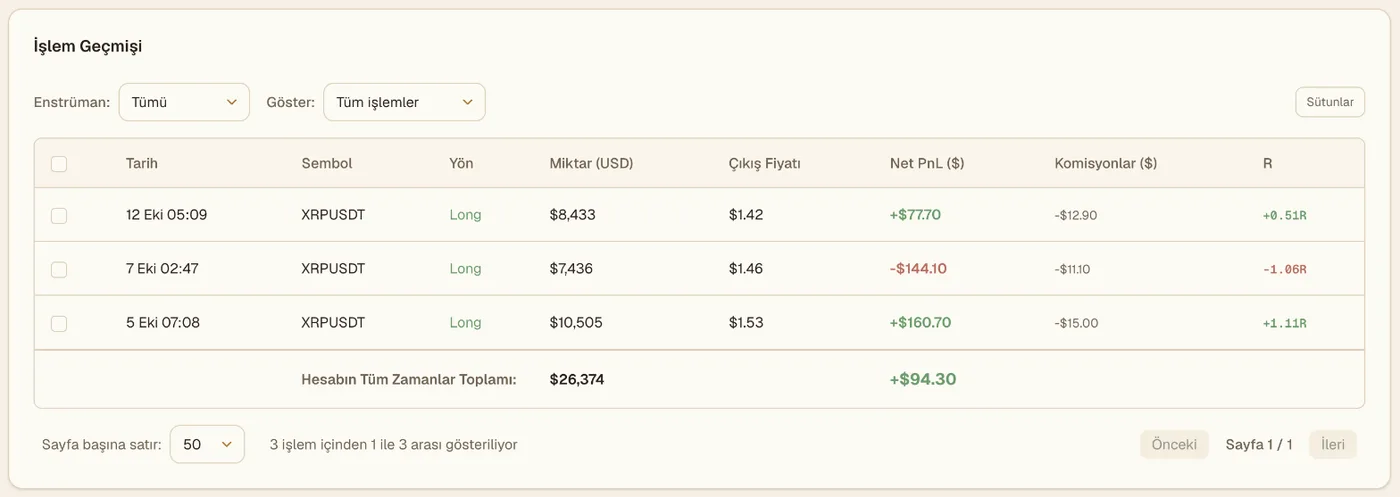Click Long in the 7 Eki row
This screenshot has width=1400, height=497.
point(465,269)
